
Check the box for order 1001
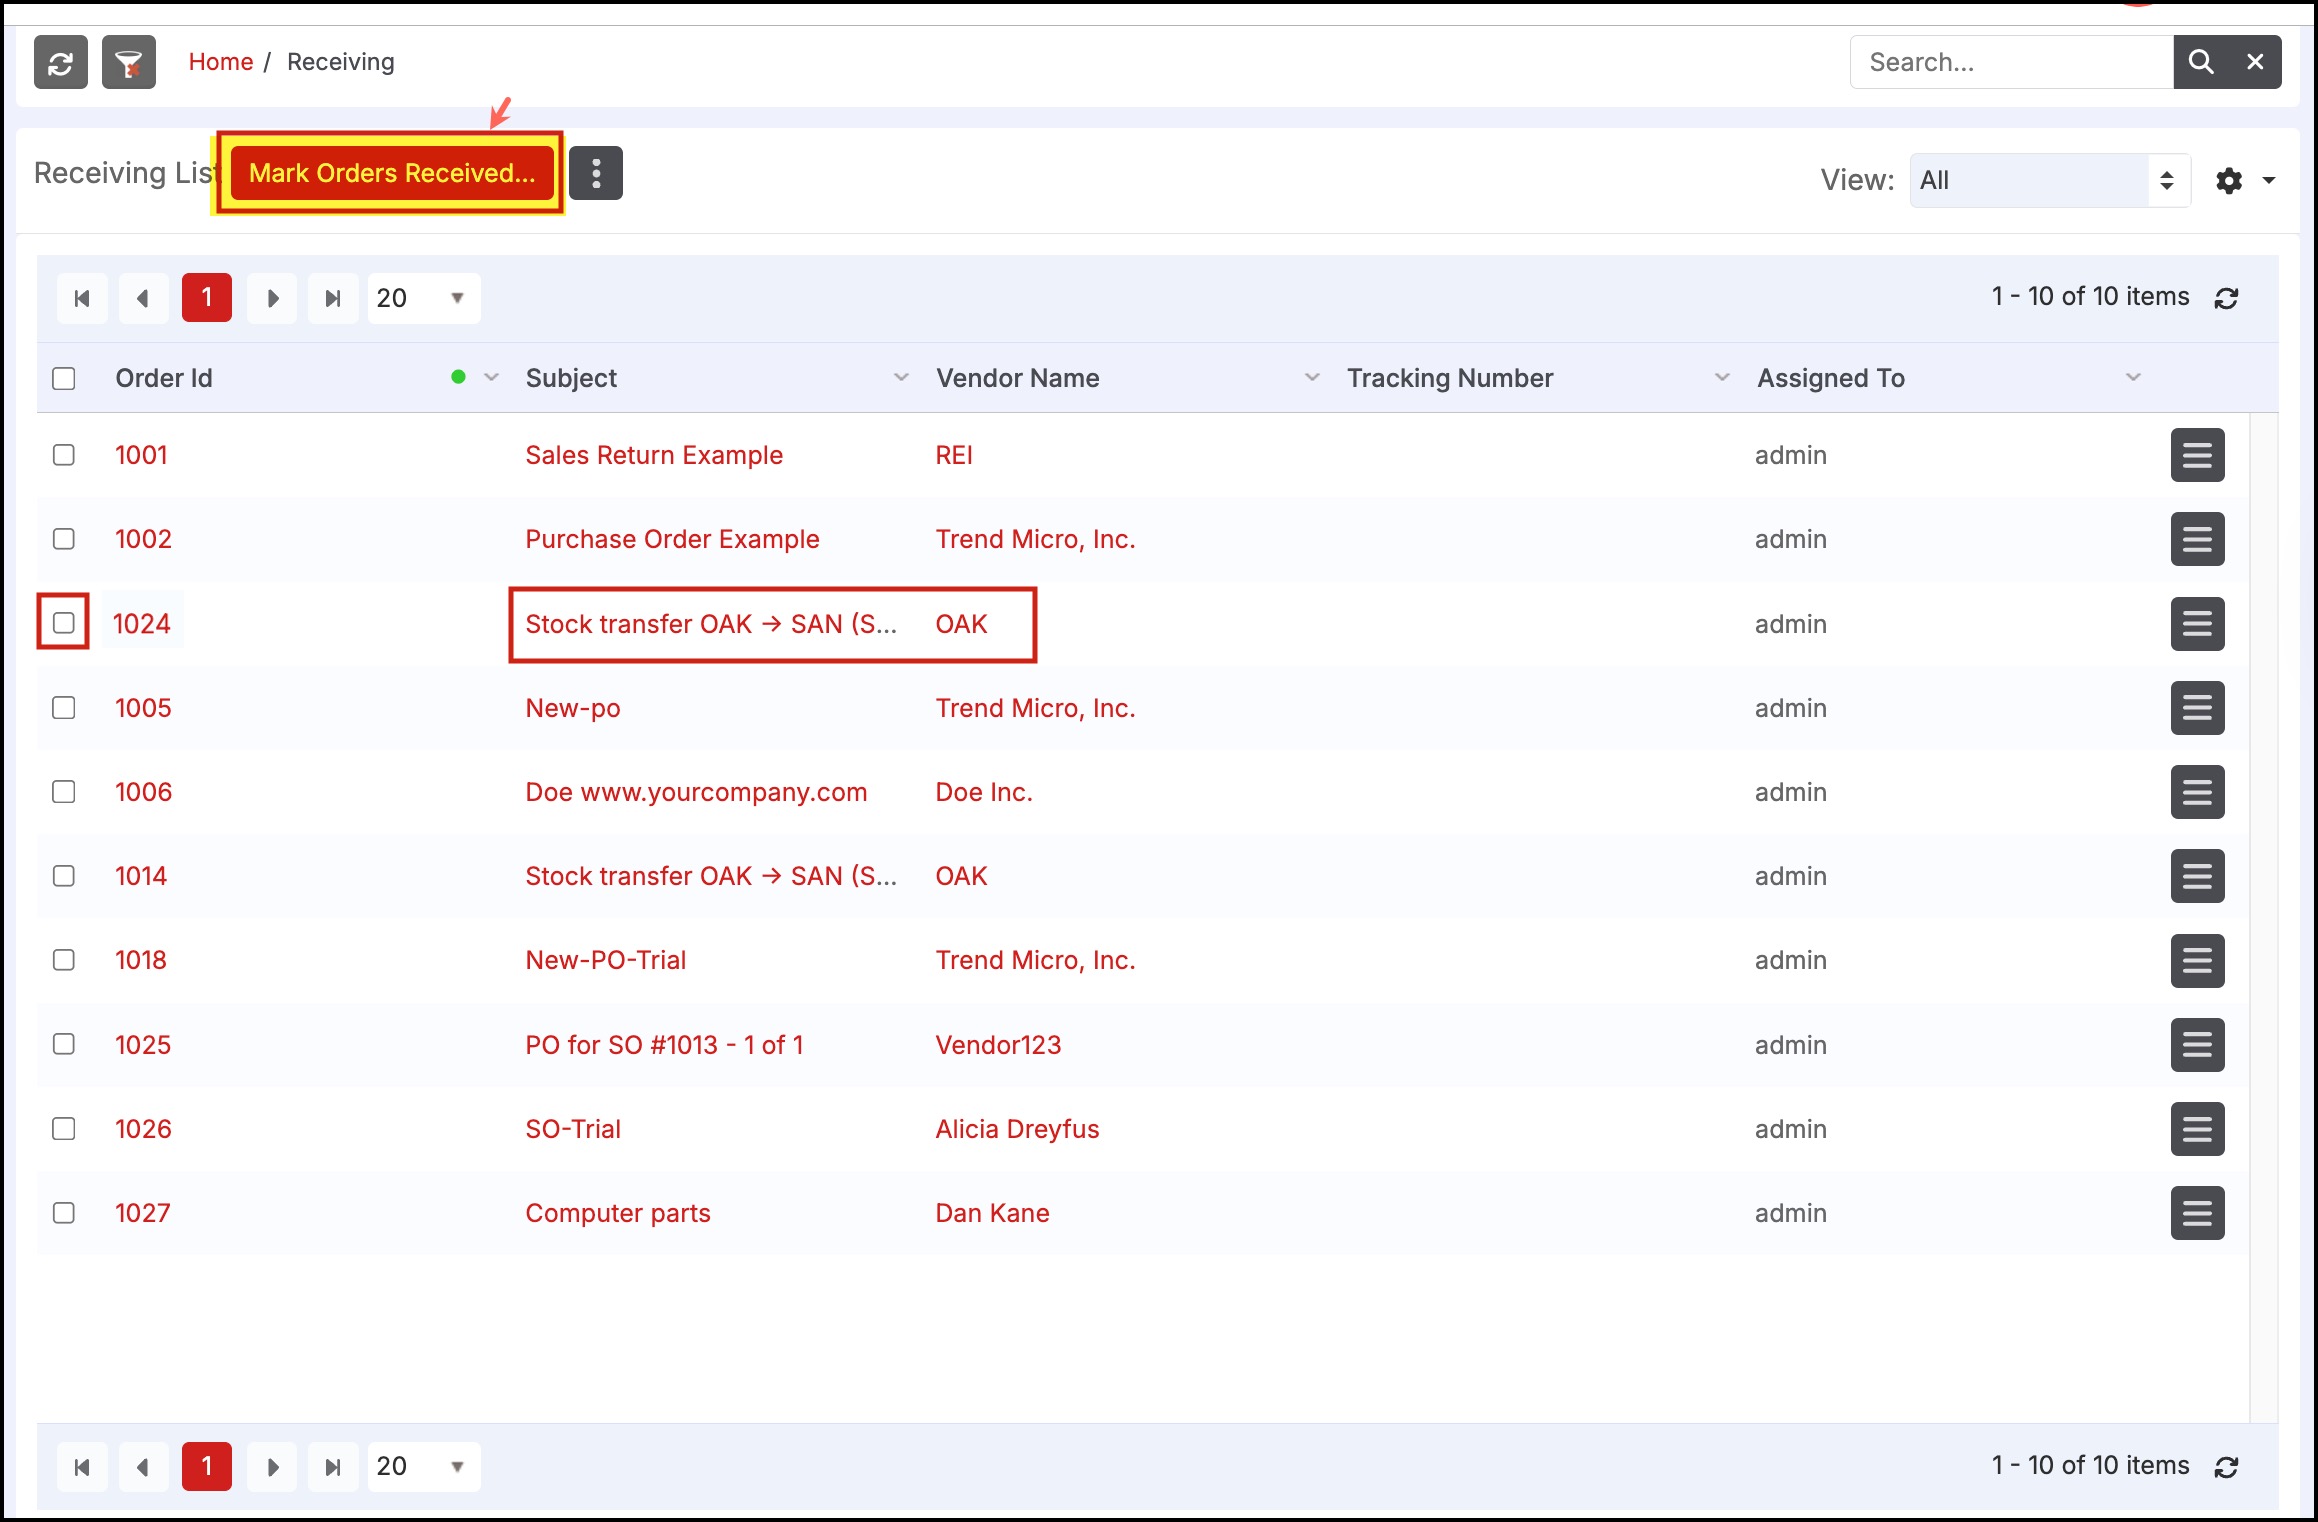(x=64, y=455)
